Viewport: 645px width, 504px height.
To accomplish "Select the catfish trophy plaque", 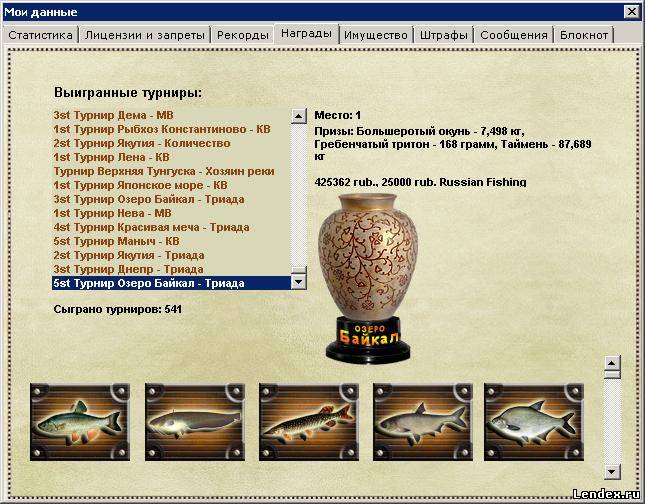I will pos(195,422).
